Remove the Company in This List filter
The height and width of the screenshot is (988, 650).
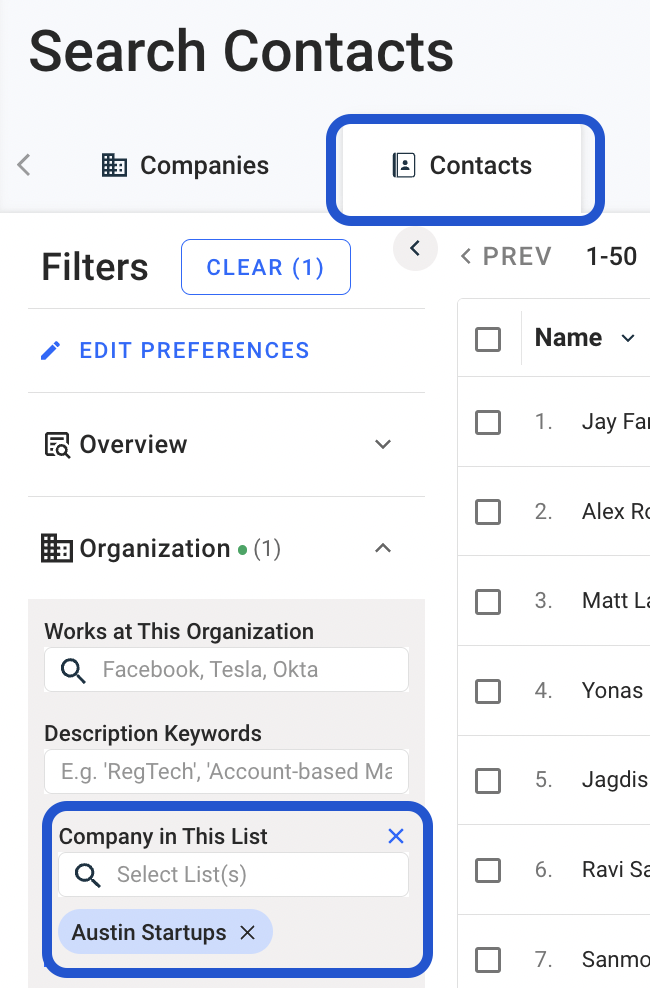[x=396, y=836]
